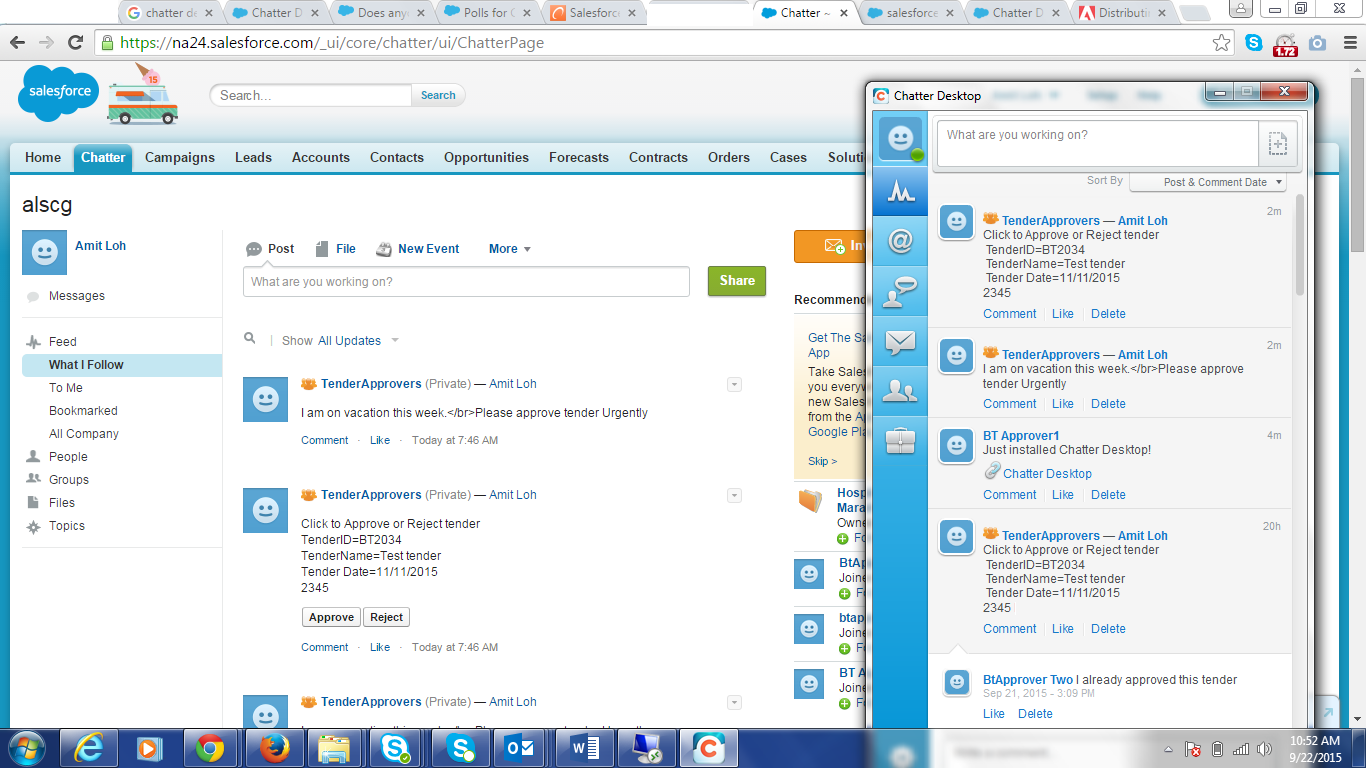Attach a file using Chatter Desktop's plus-page icon
Viewport: 1366px width, 768px height.
tap(1278, 143)
